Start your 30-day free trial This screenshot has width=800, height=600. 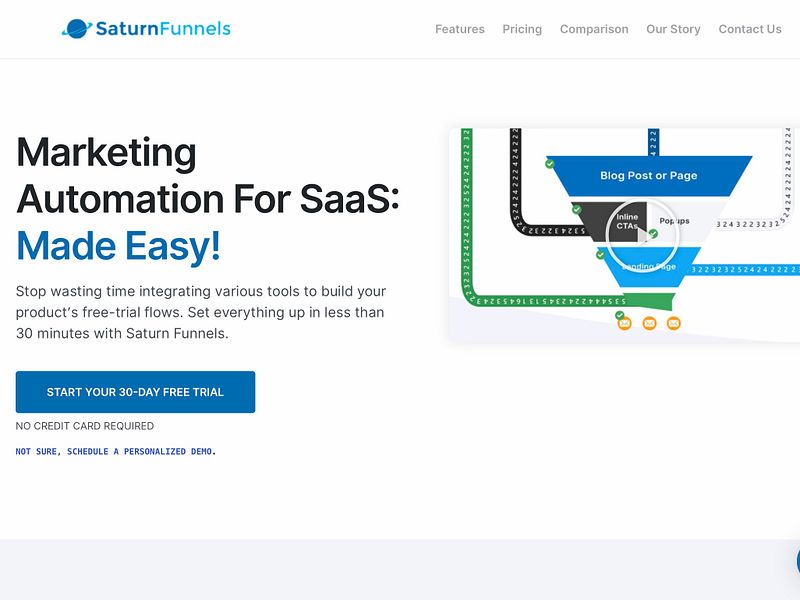coord(135,392)
